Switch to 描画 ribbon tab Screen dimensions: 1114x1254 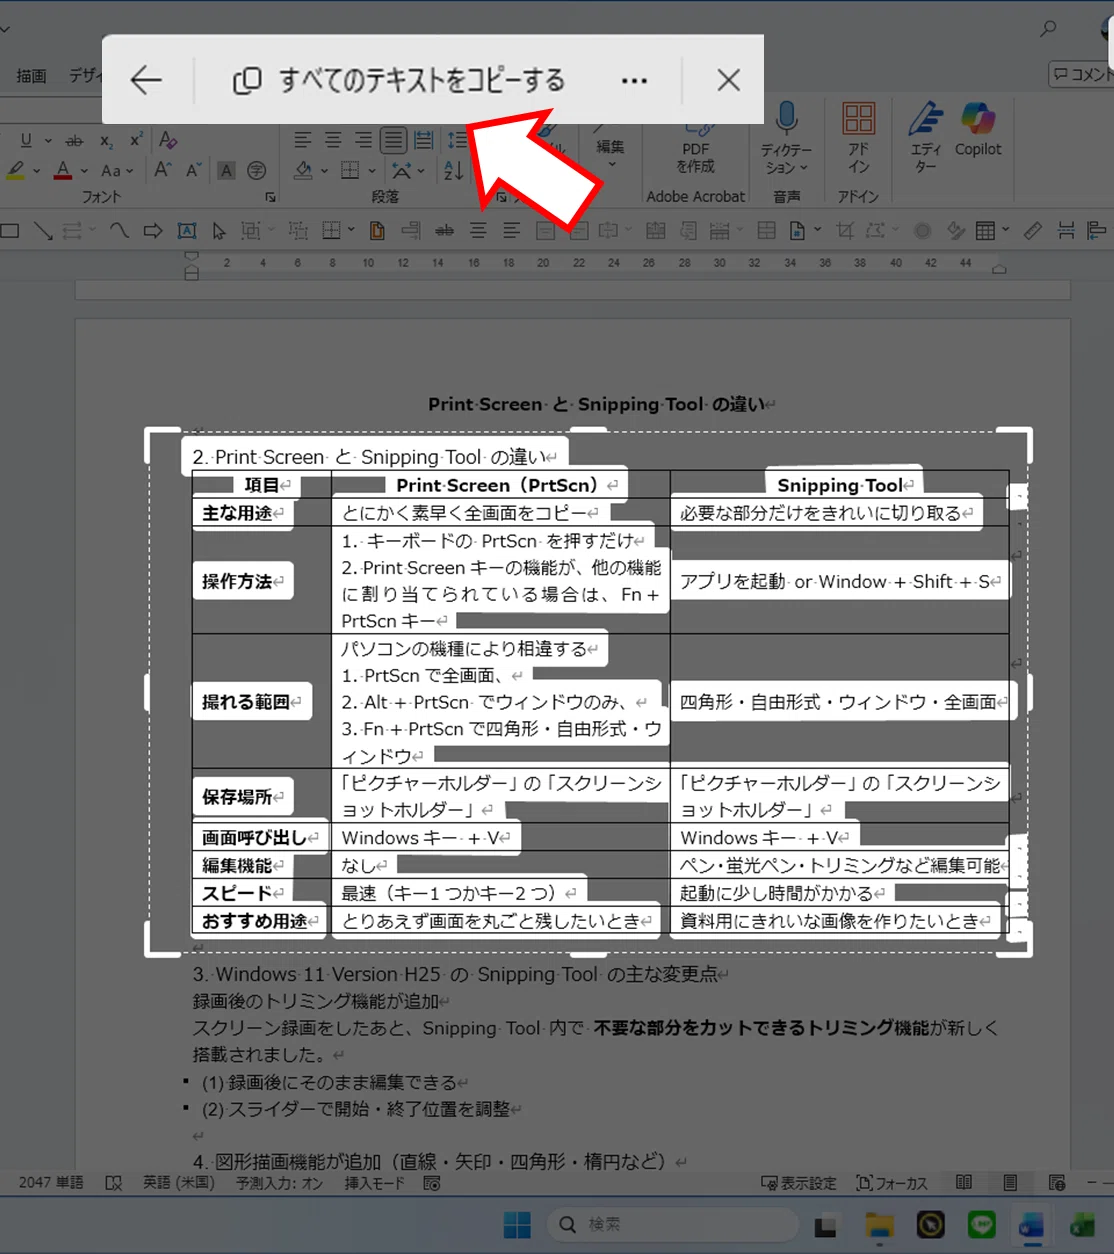(x=31, y=76)
